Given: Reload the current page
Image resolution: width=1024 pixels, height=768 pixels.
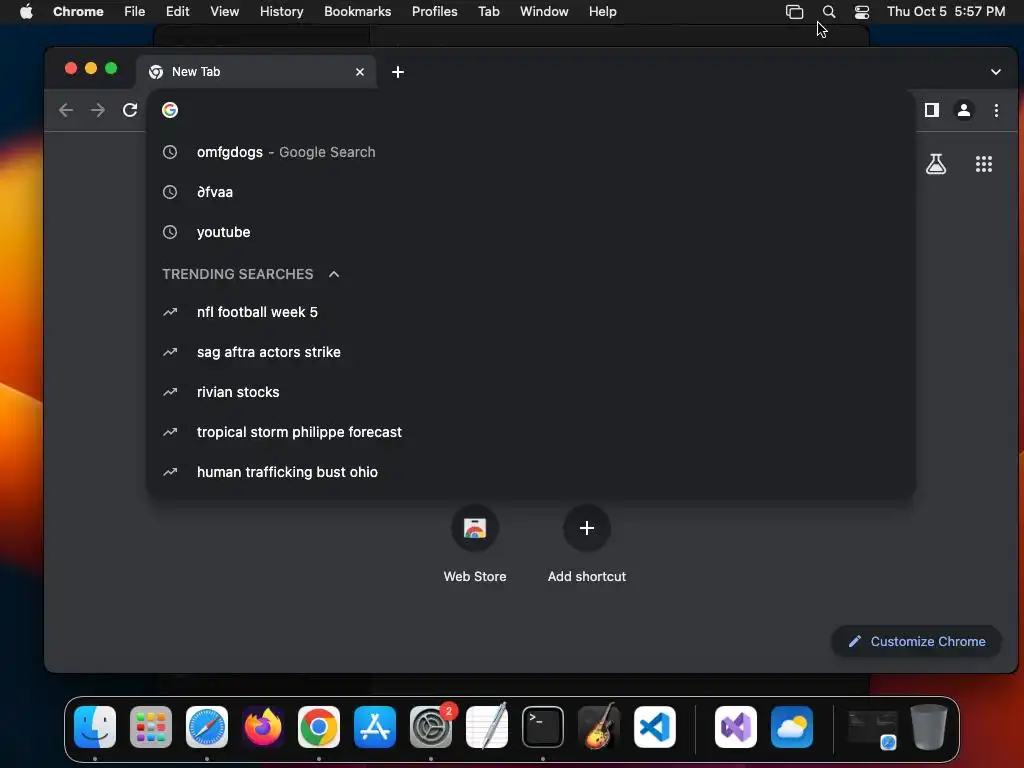Looking at the screenshot, I should [x=130, y=110].
